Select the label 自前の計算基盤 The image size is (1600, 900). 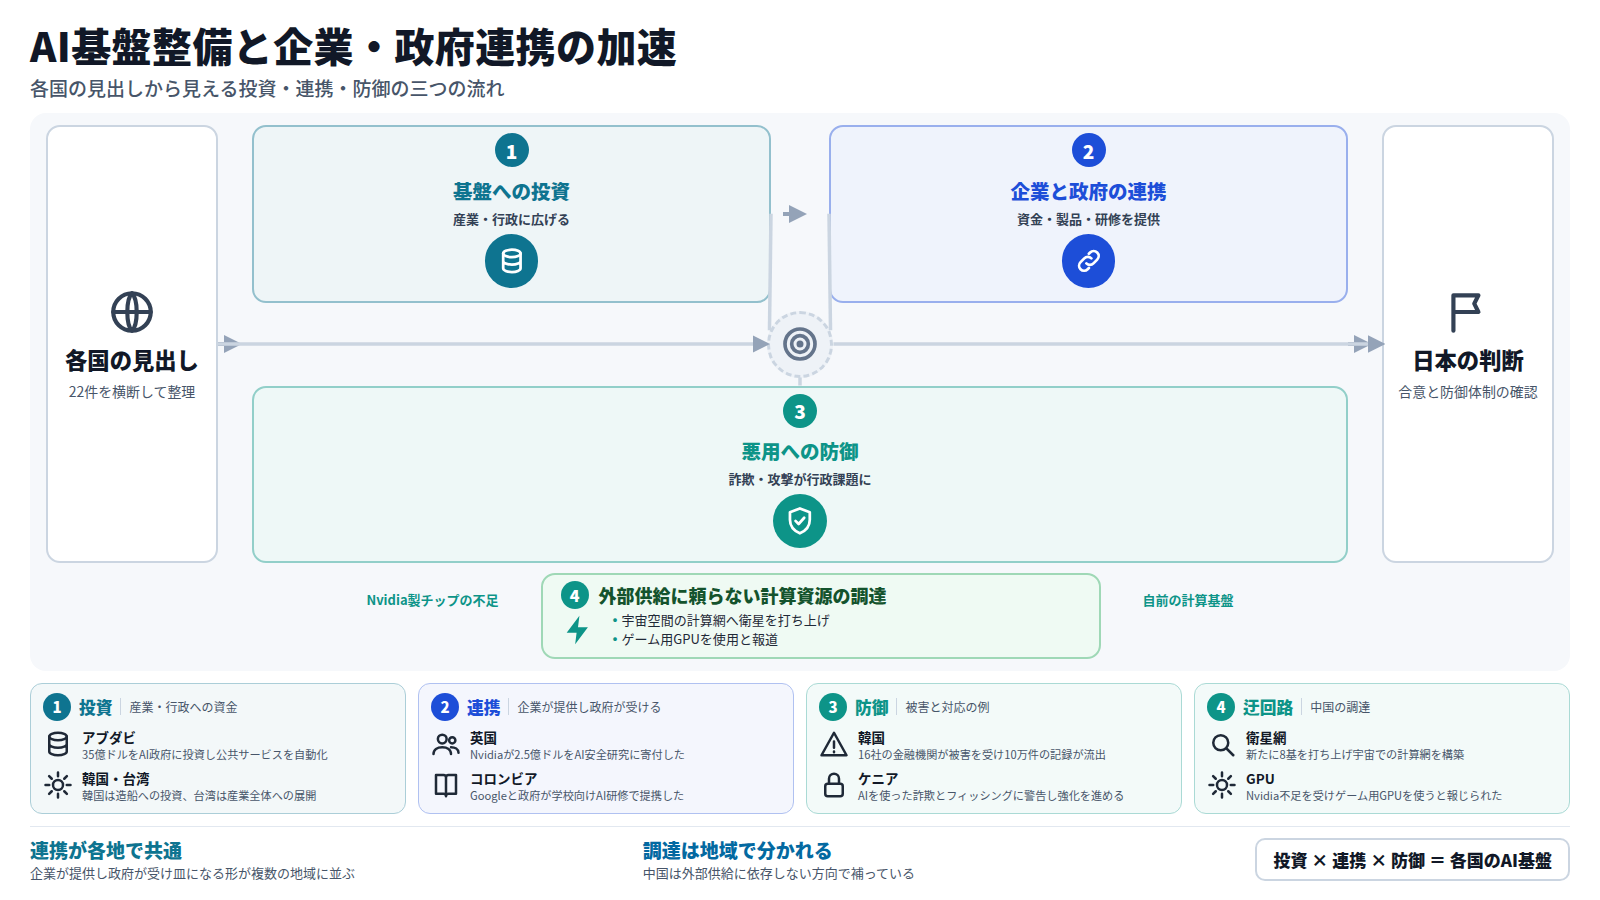pos(1188,600)
